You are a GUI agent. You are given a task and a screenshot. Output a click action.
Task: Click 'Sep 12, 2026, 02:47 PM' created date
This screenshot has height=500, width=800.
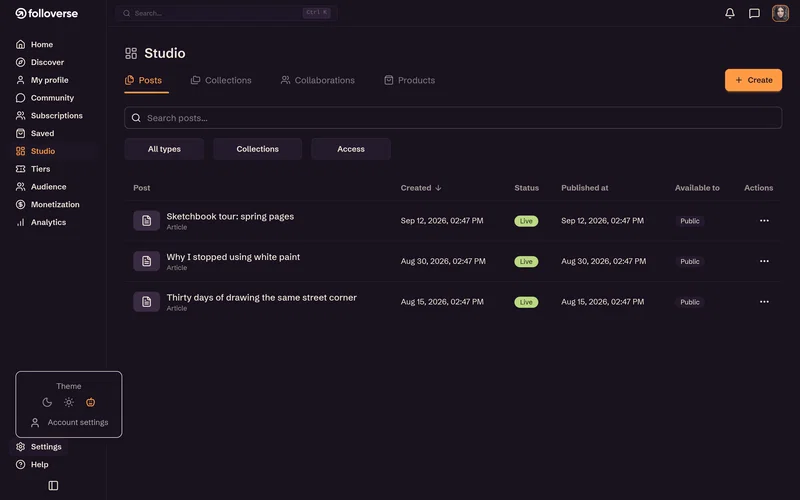tap(442, 221)
